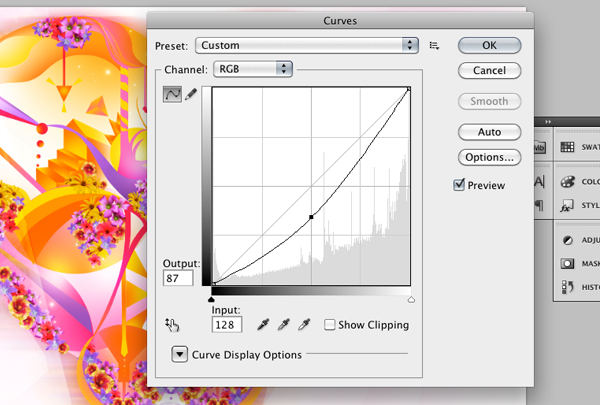Pick the white point eyedropper
Screen dimensions: 600x405
tap(304, 325)
